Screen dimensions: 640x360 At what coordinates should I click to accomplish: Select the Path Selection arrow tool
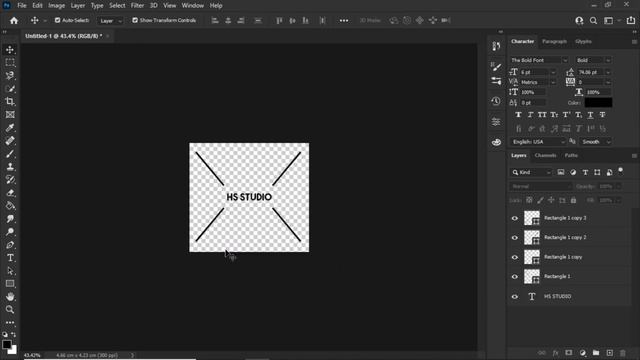point(10,271)
